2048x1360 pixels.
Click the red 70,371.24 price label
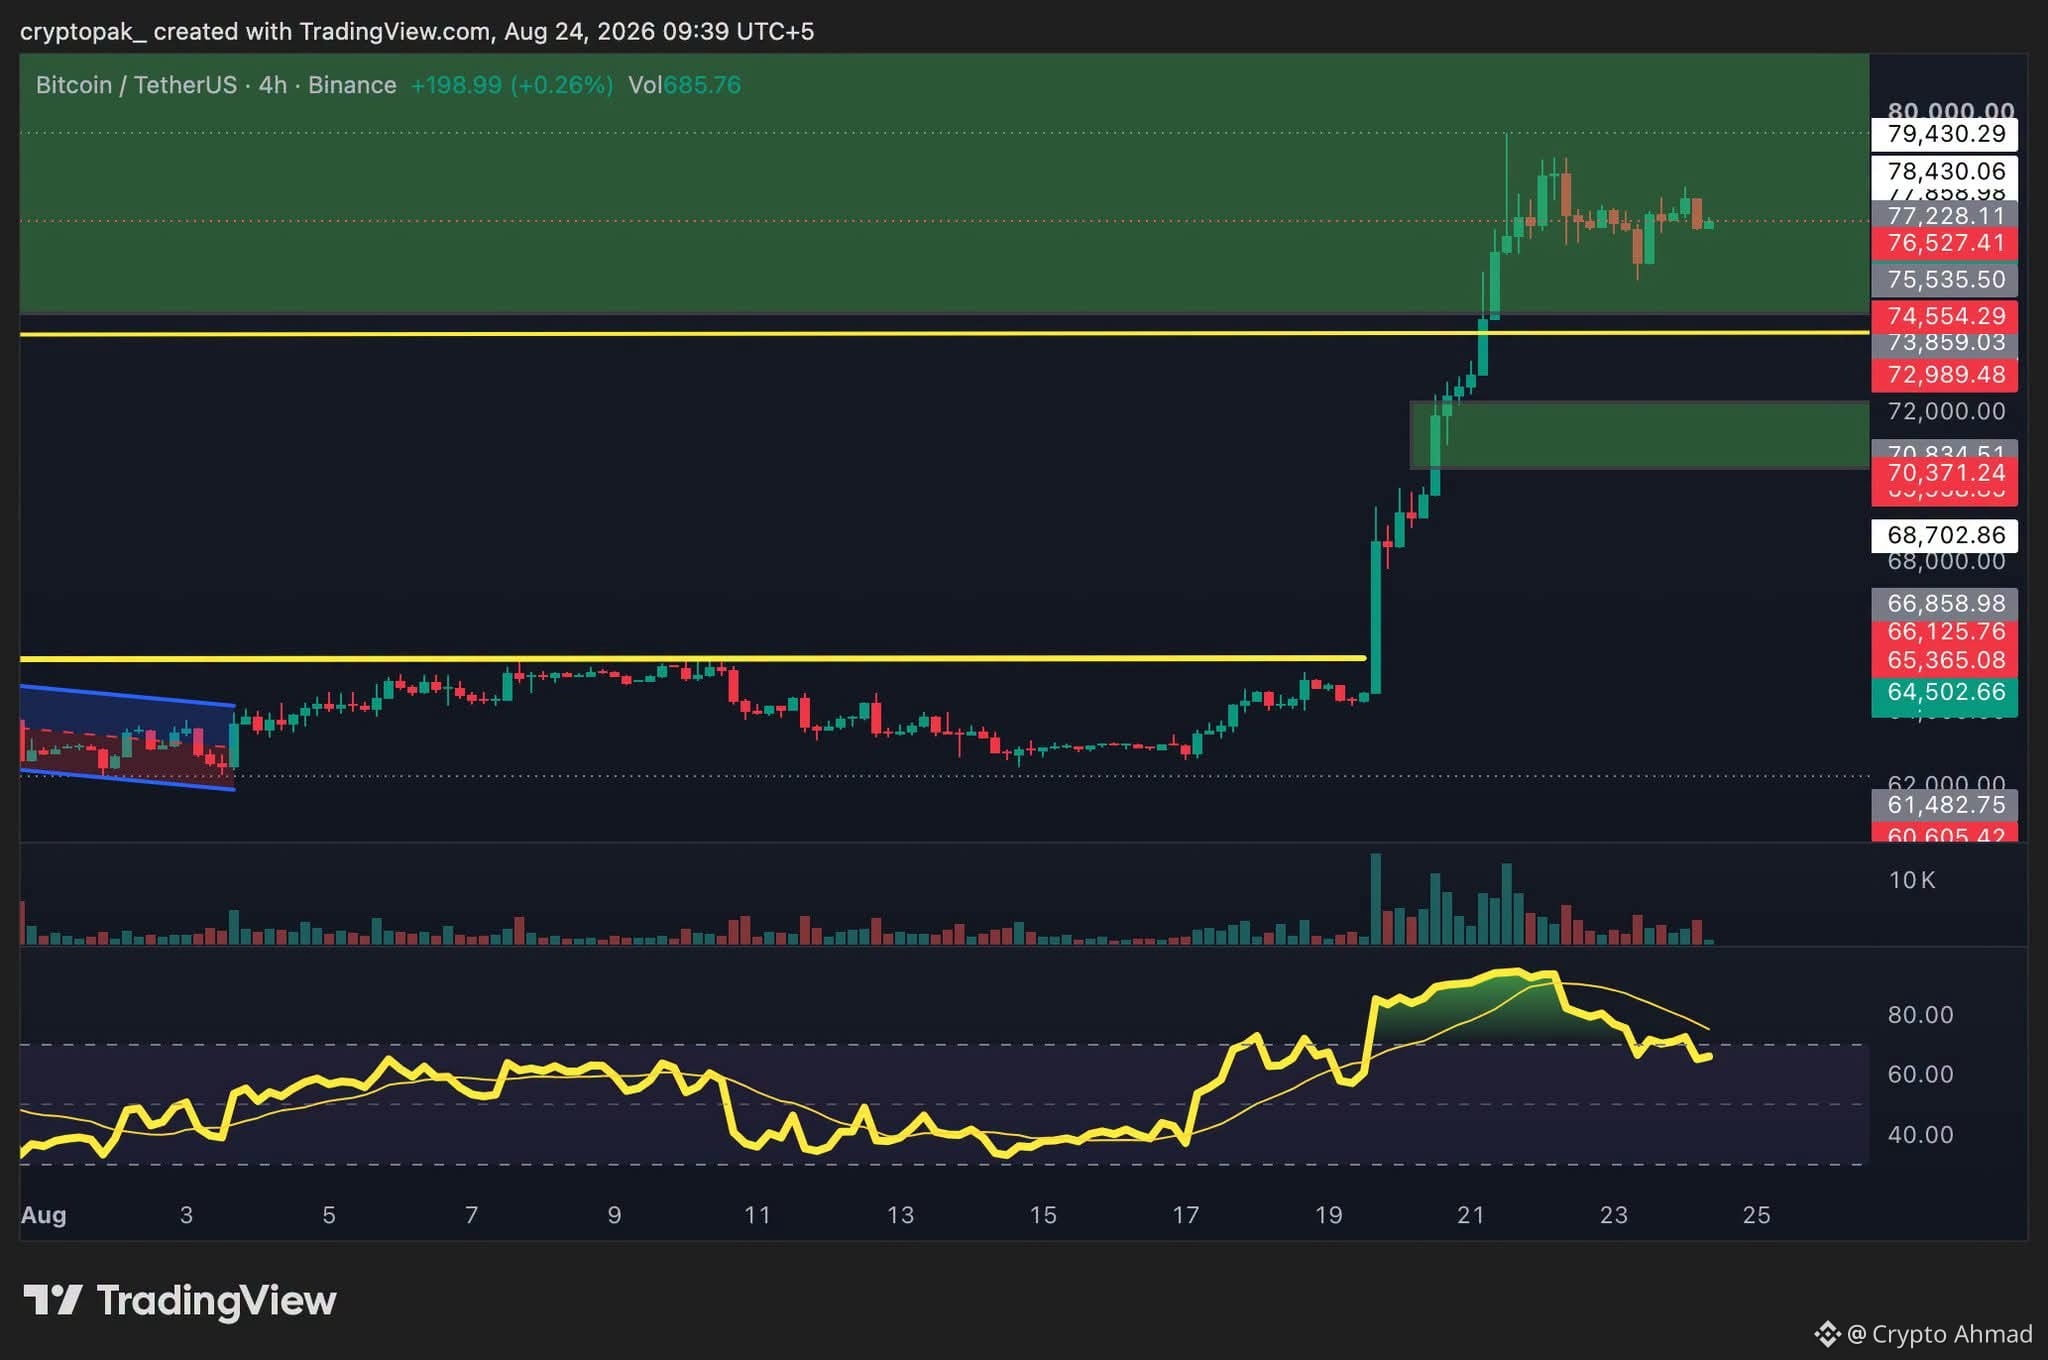[1945, 473]
